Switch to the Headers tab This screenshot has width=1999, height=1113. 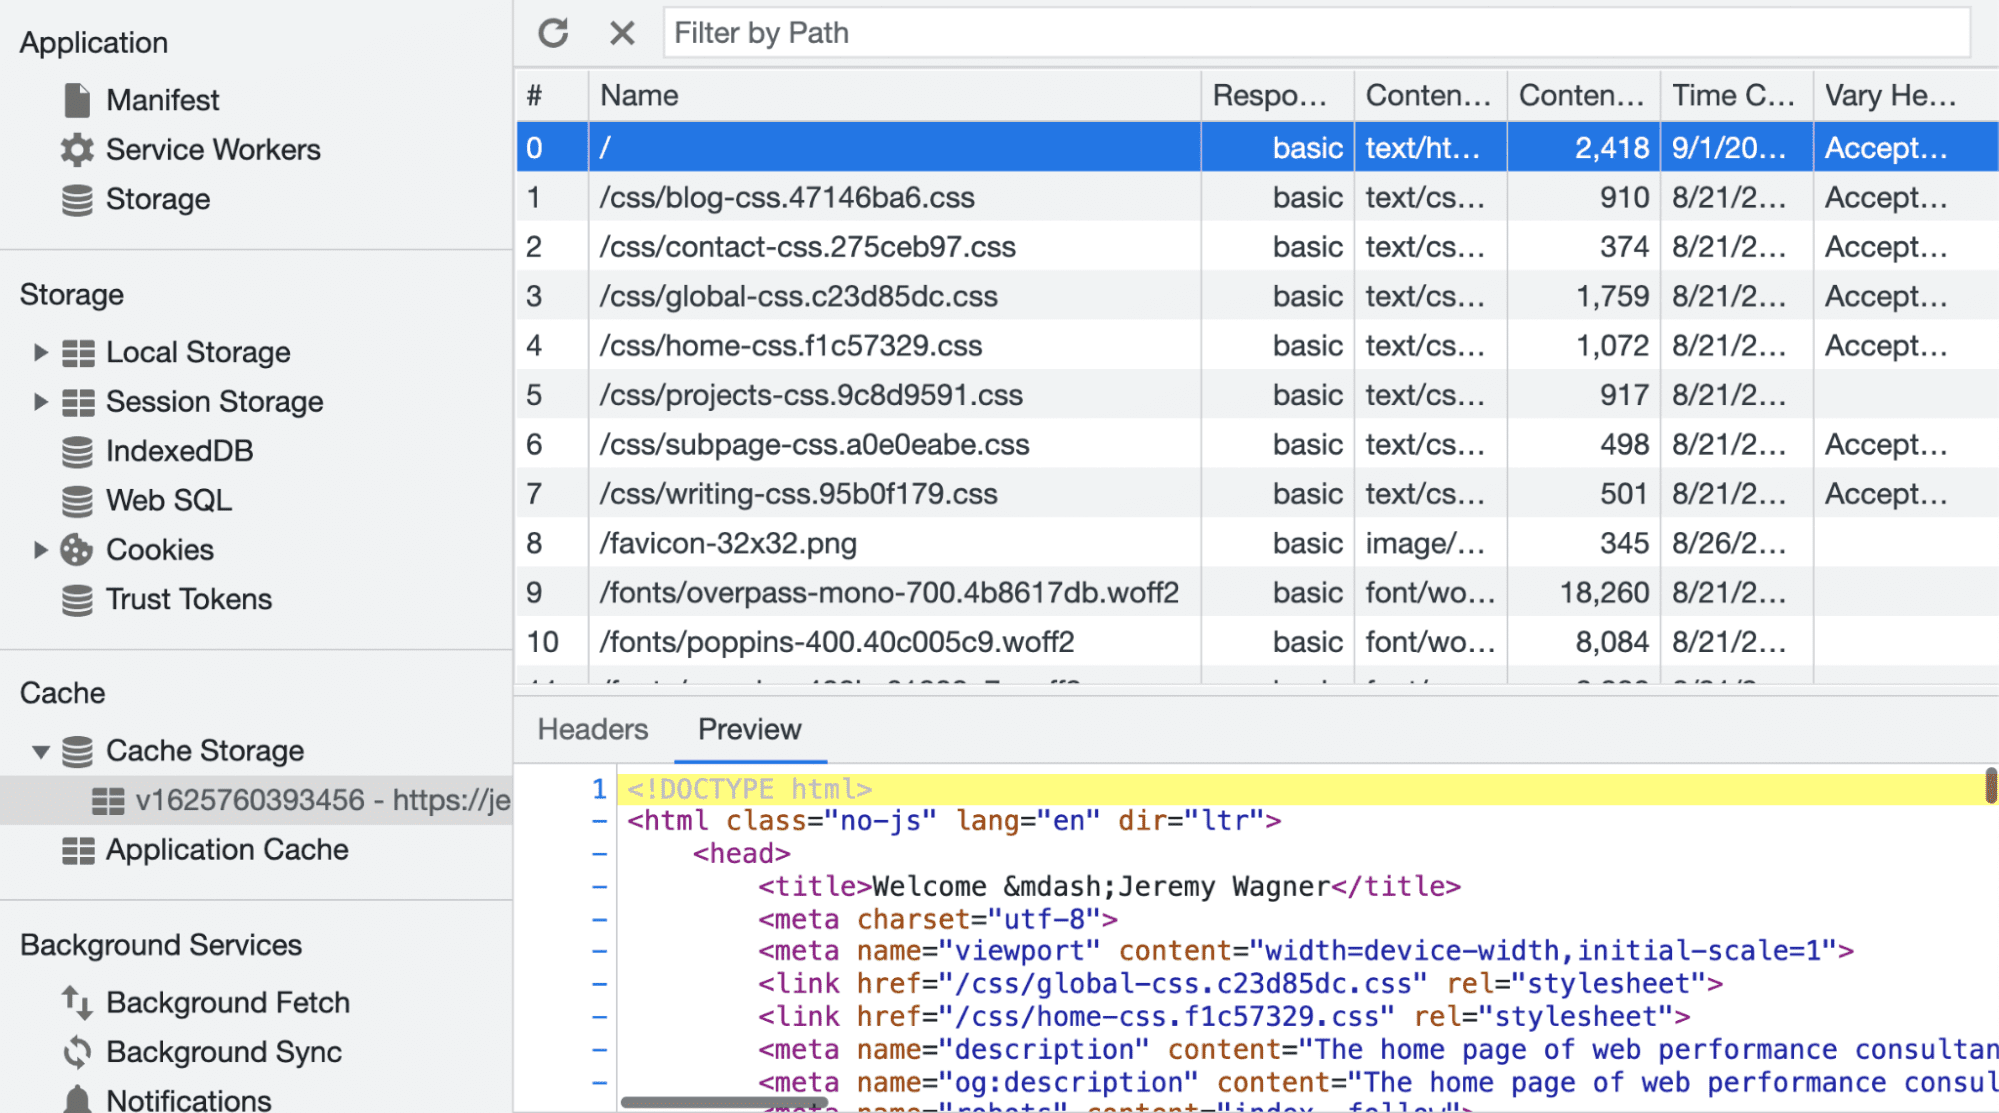coord(592,729)
